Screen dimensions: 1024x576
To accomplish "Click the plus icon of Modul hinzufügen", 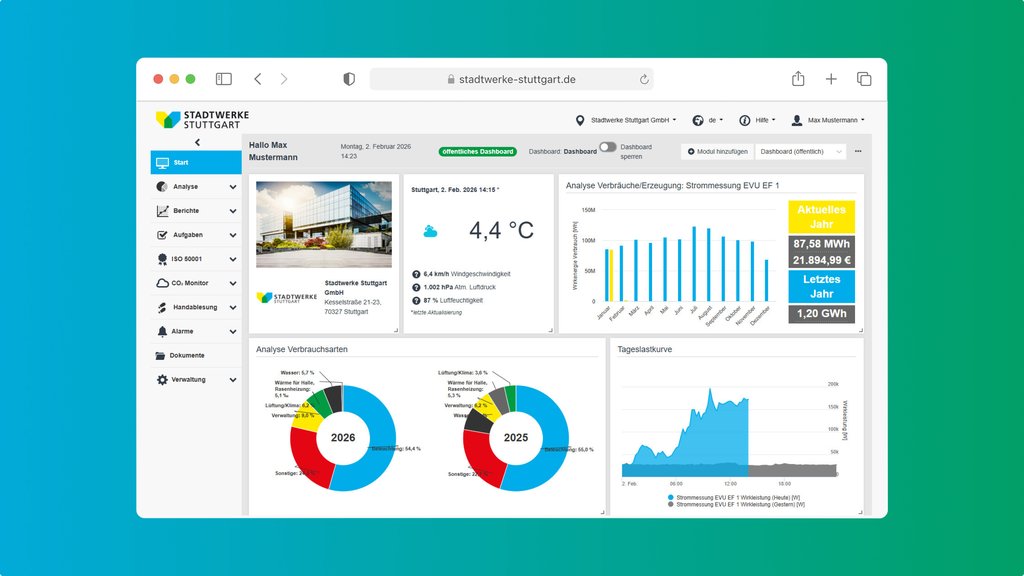I will click(x=691, y=152).
